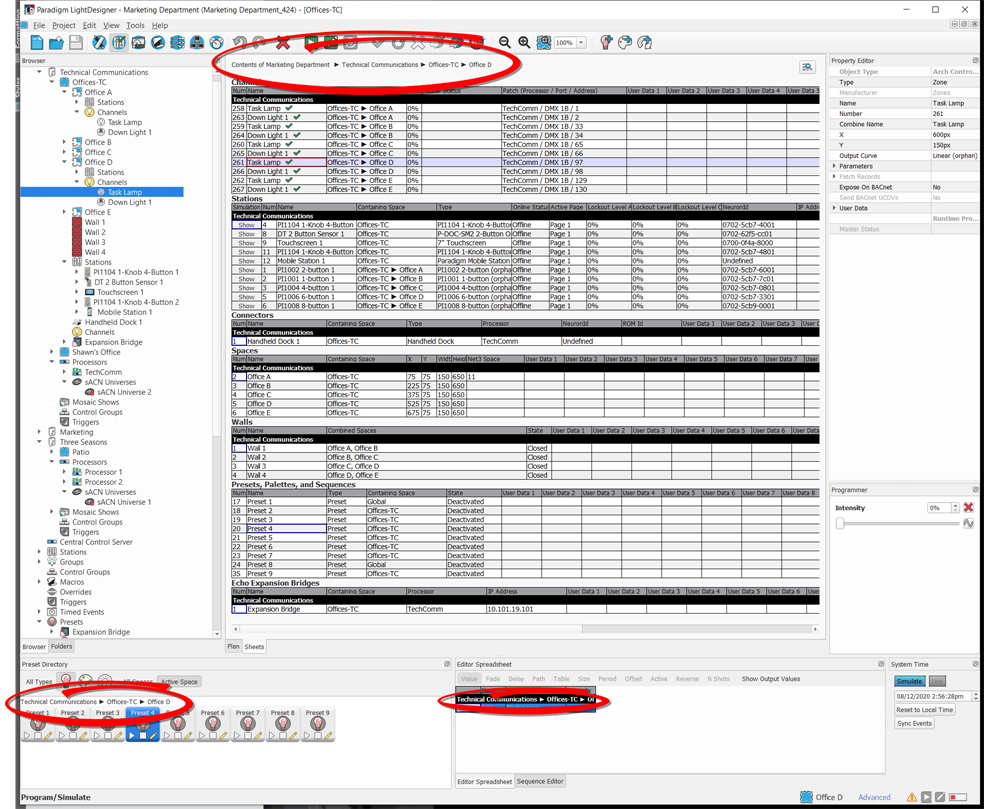984x809 pixels.
Task: Click the Save file toolbar icon
Action: [x=76, y=43]
